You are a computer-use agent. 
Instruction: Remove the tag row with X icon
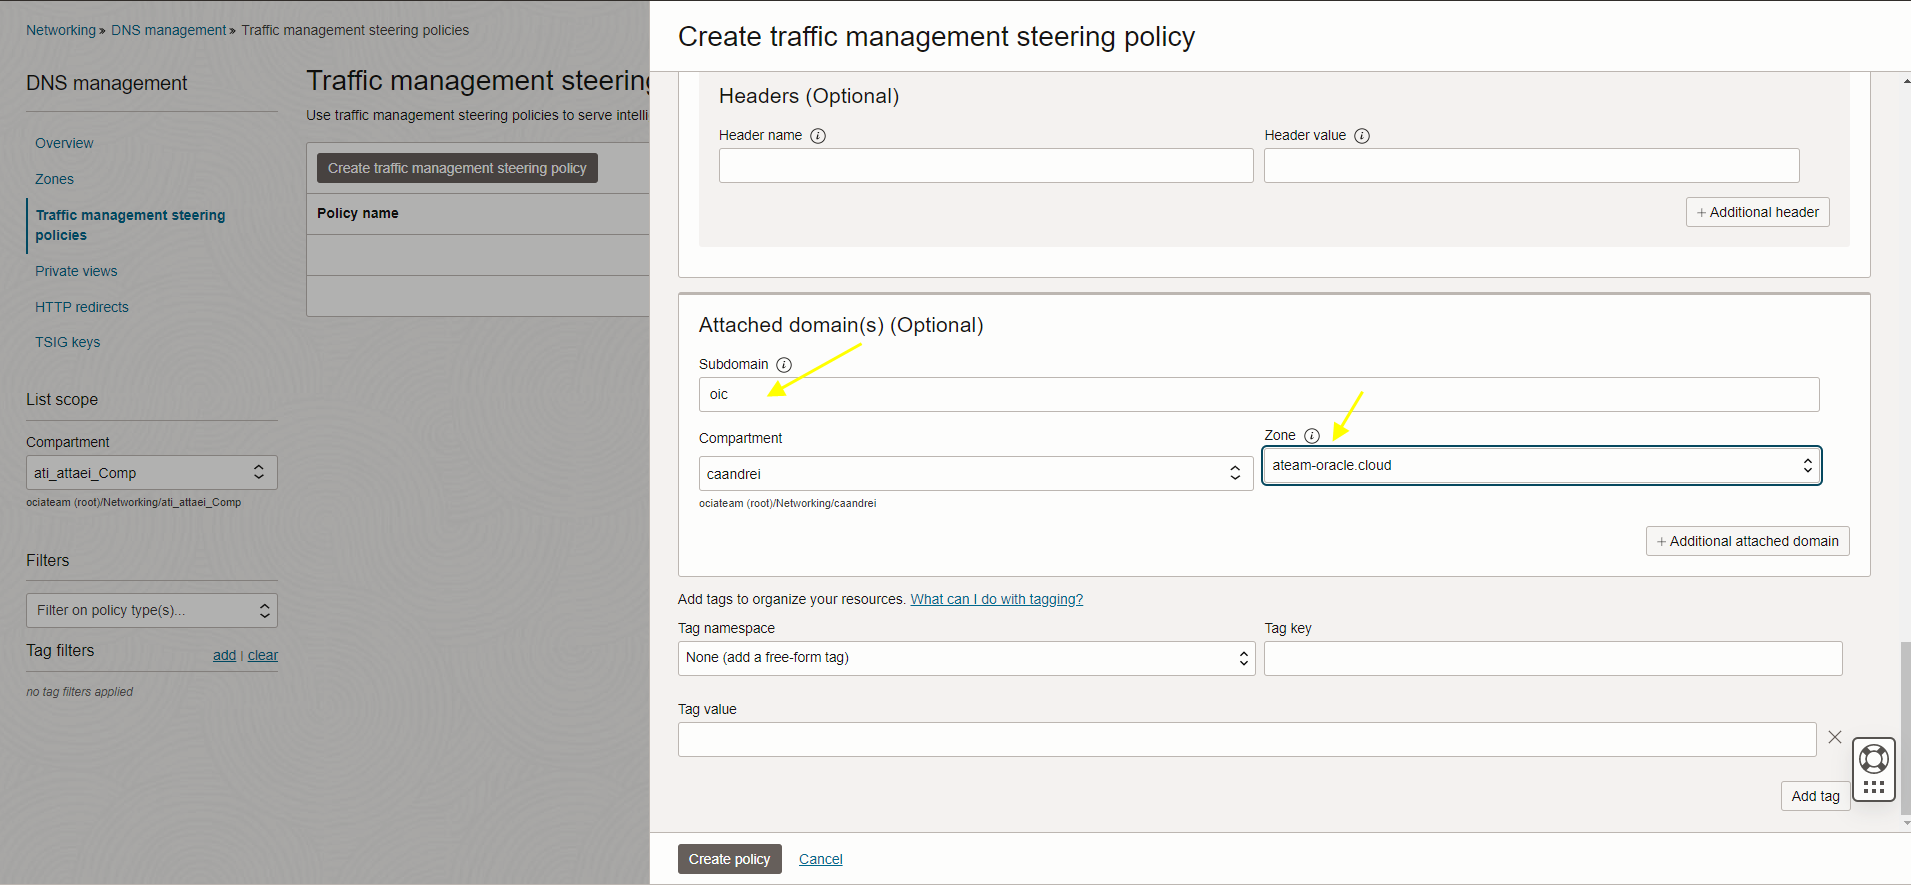click(x=1834, y=737)
